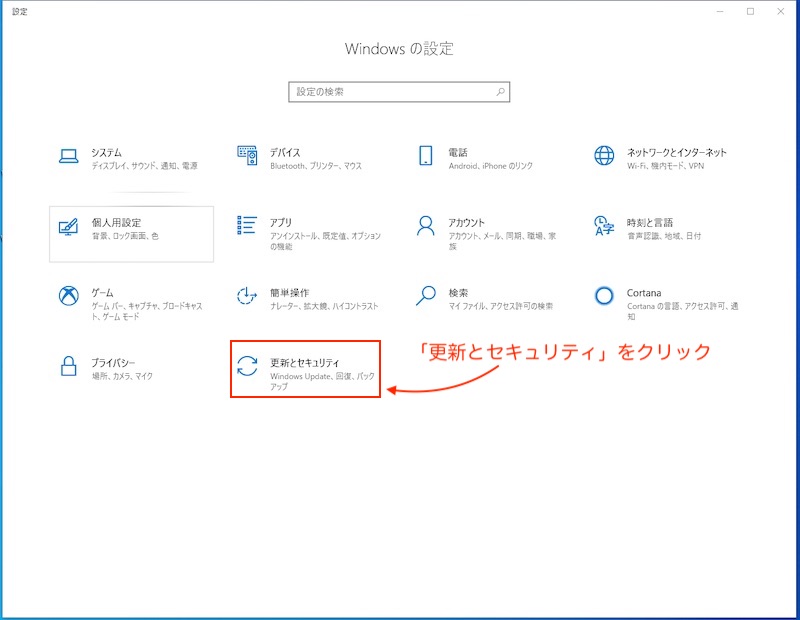
Task: Focus the 設定の検索 input field
Action: pyautogui.click(x=399, y=92)
